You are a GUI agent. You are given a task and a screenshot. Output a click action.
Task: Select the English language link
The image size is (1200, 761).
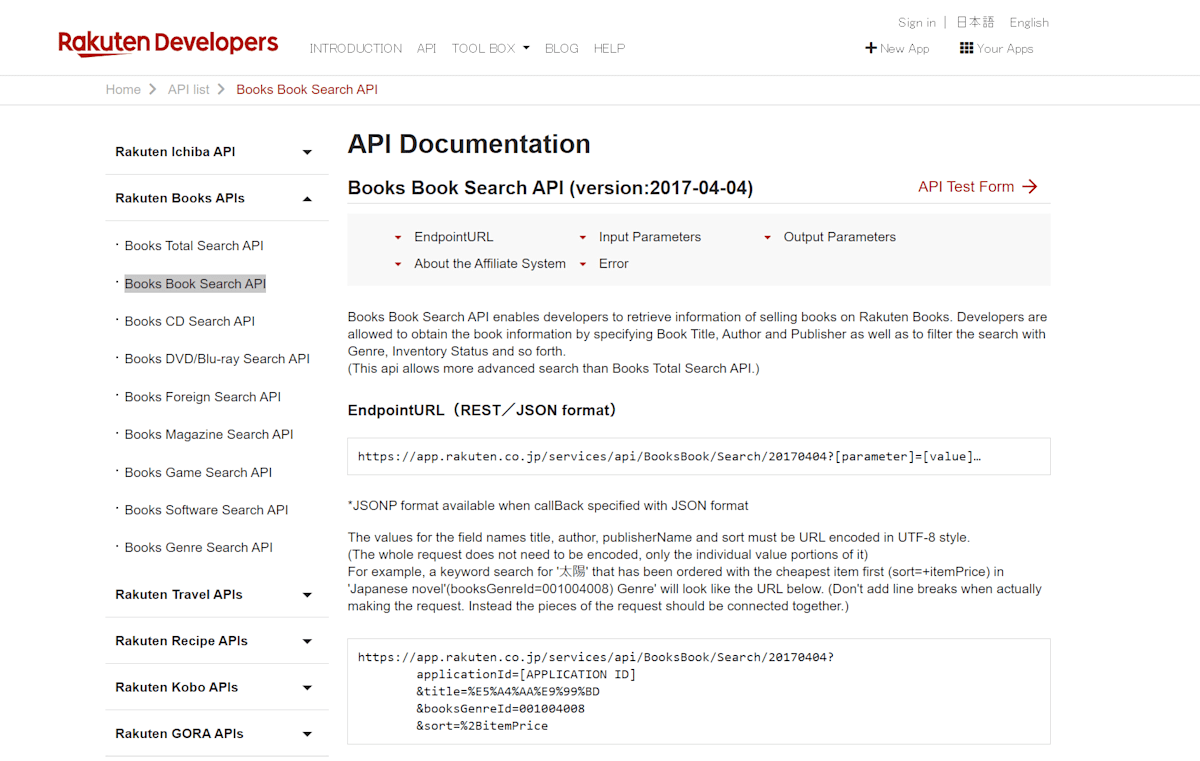coord(1029,22)
